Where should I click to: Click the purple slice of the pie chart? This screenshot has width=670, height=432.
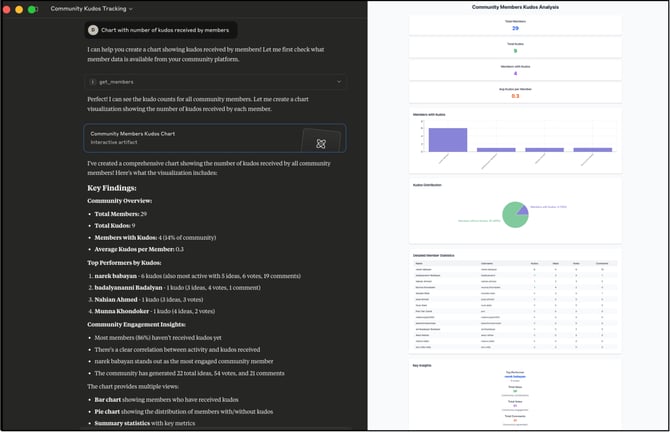(522, 208)
